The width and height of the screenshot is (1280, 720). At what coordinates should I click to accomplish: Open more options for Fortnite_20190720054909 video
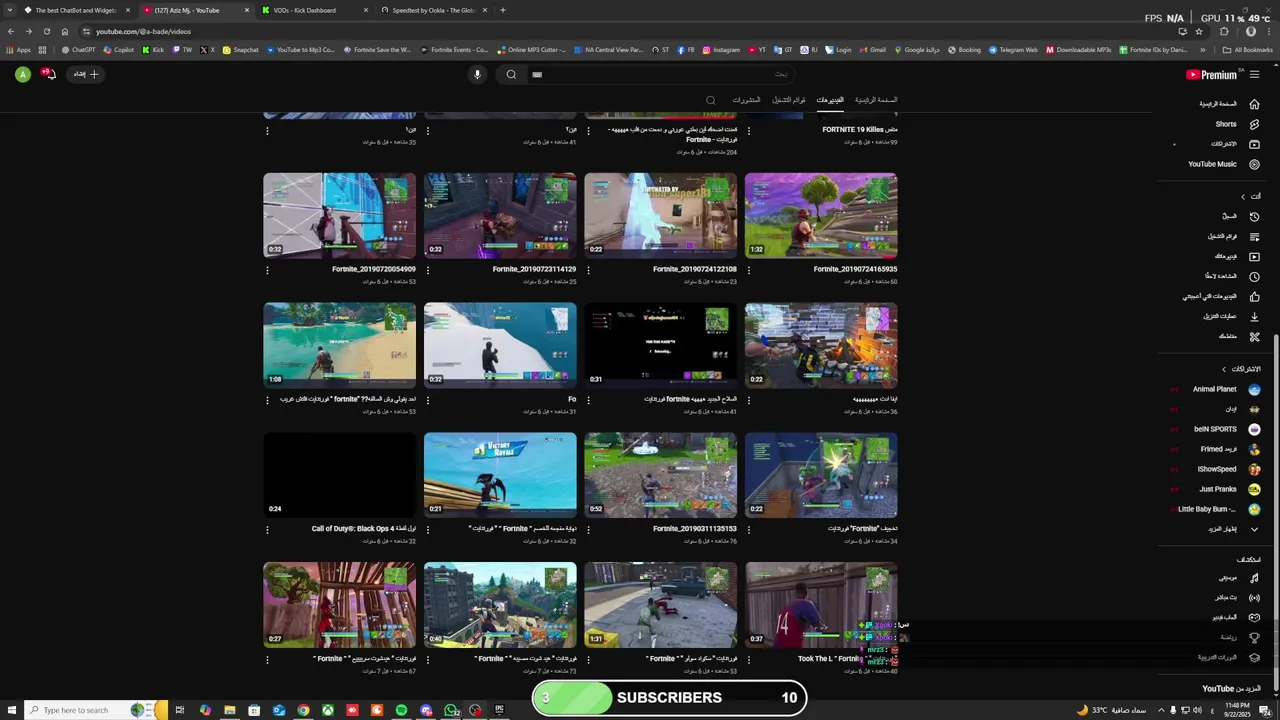click(267, 270)
